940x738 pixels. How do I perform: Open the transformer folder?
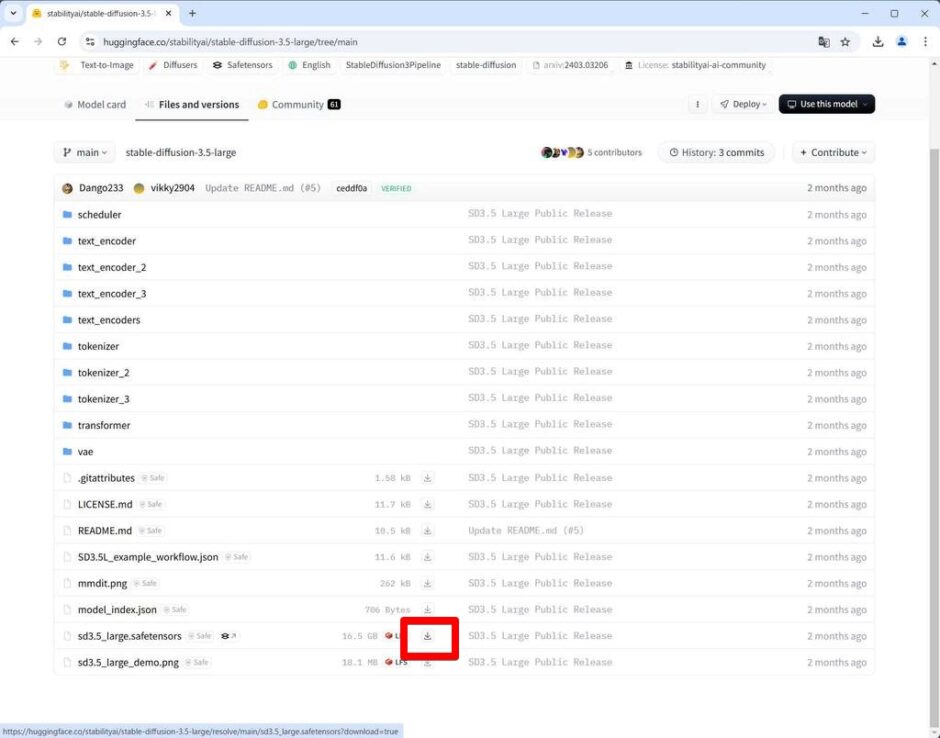[x=104, y=425]
